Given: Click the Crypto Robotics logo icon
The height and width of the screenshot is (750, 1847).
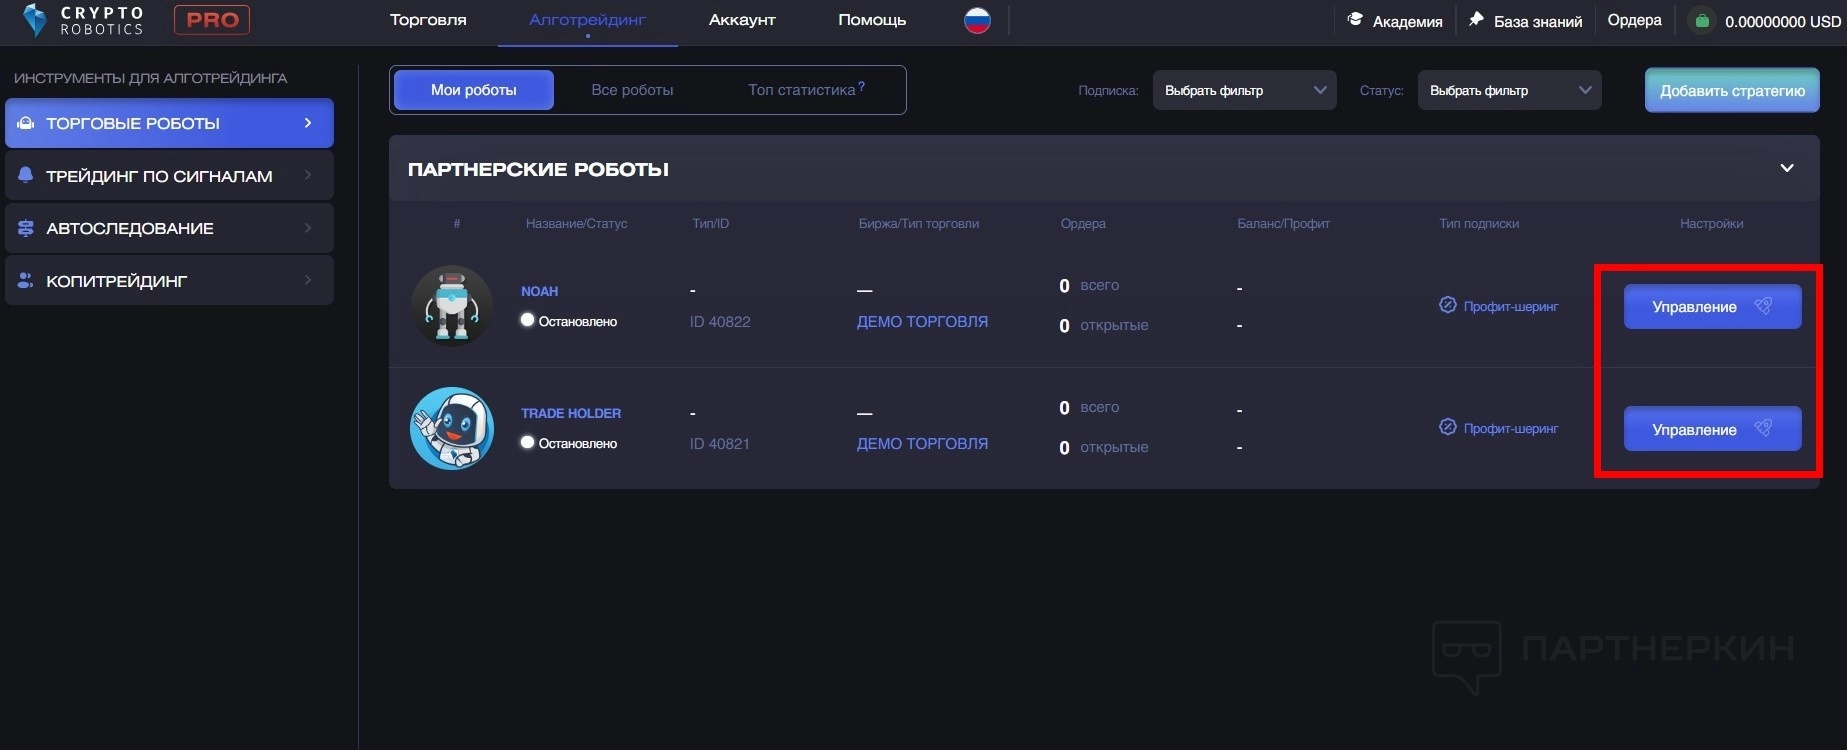Looking at the screenshot, I should click(x=35, y=20).
